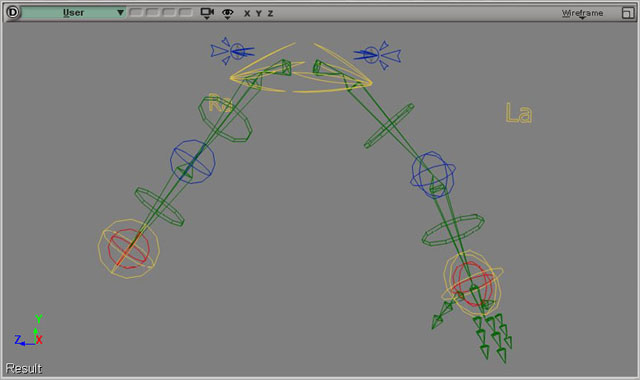Screen dimensions: 640x380
Task: Click the XYZ axis orientation gizmo
Action: [x=29, y=330]
